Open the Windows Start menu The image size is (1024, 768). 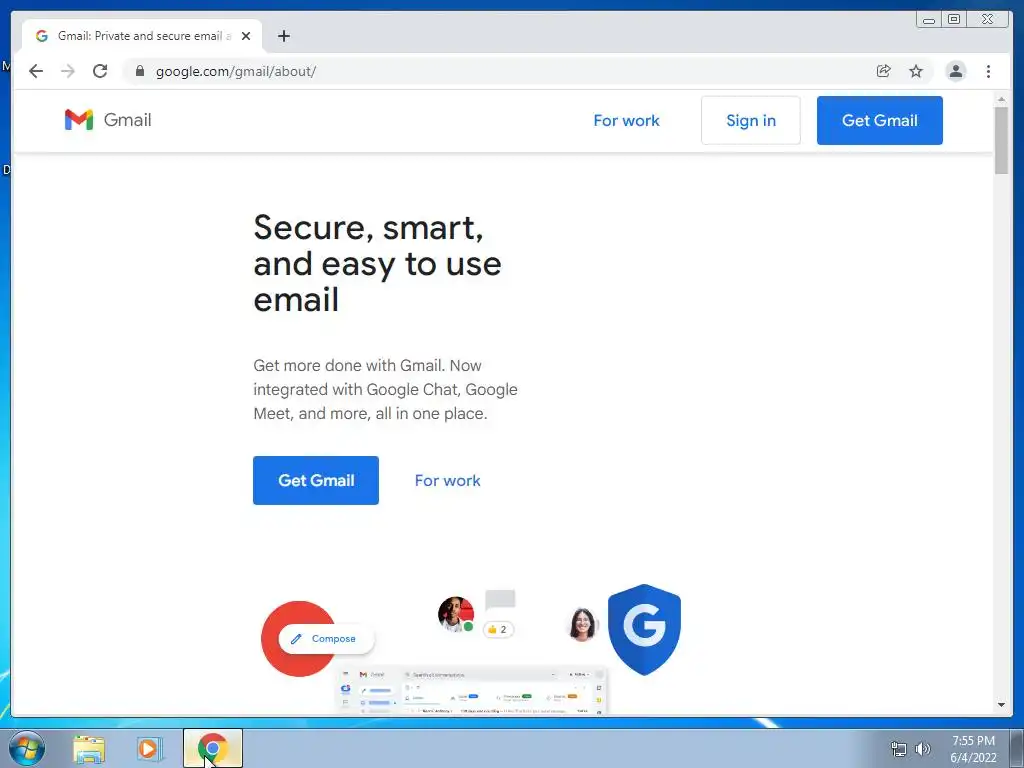point(27,748)
